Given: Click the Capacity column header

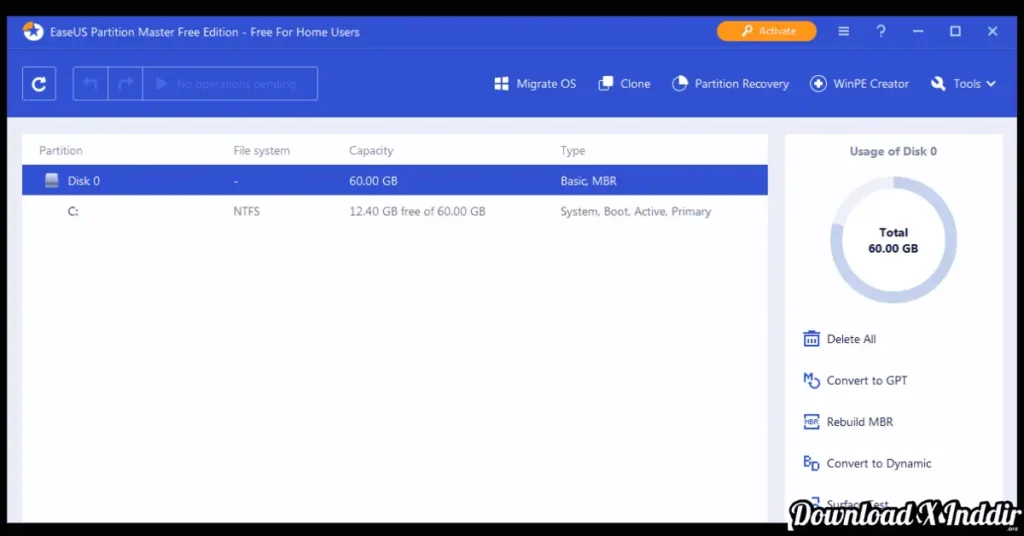Looking at the screenshot, I should click(371, 150).
